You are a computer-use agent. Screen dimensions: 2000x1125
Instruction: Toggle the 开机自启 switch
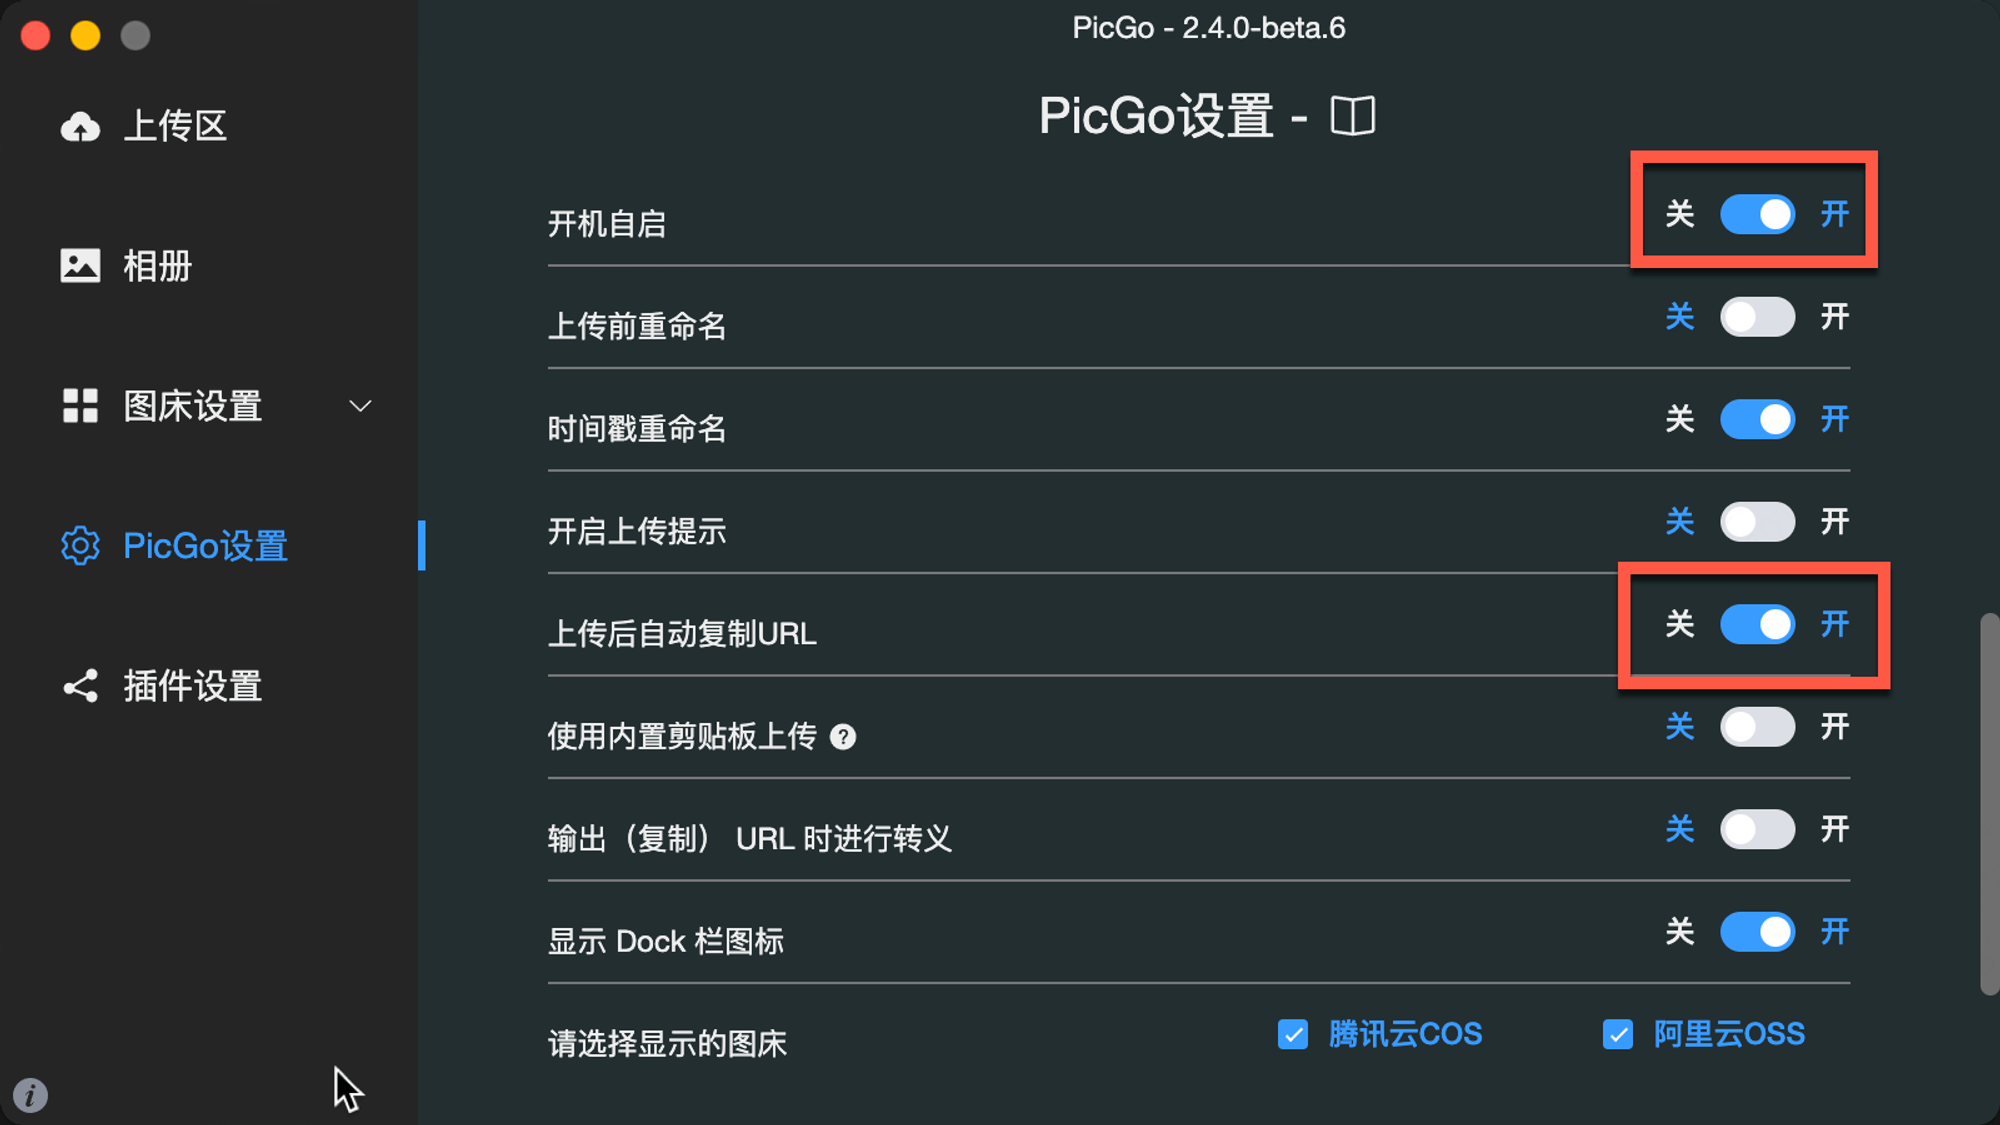tap(1757, 214)
